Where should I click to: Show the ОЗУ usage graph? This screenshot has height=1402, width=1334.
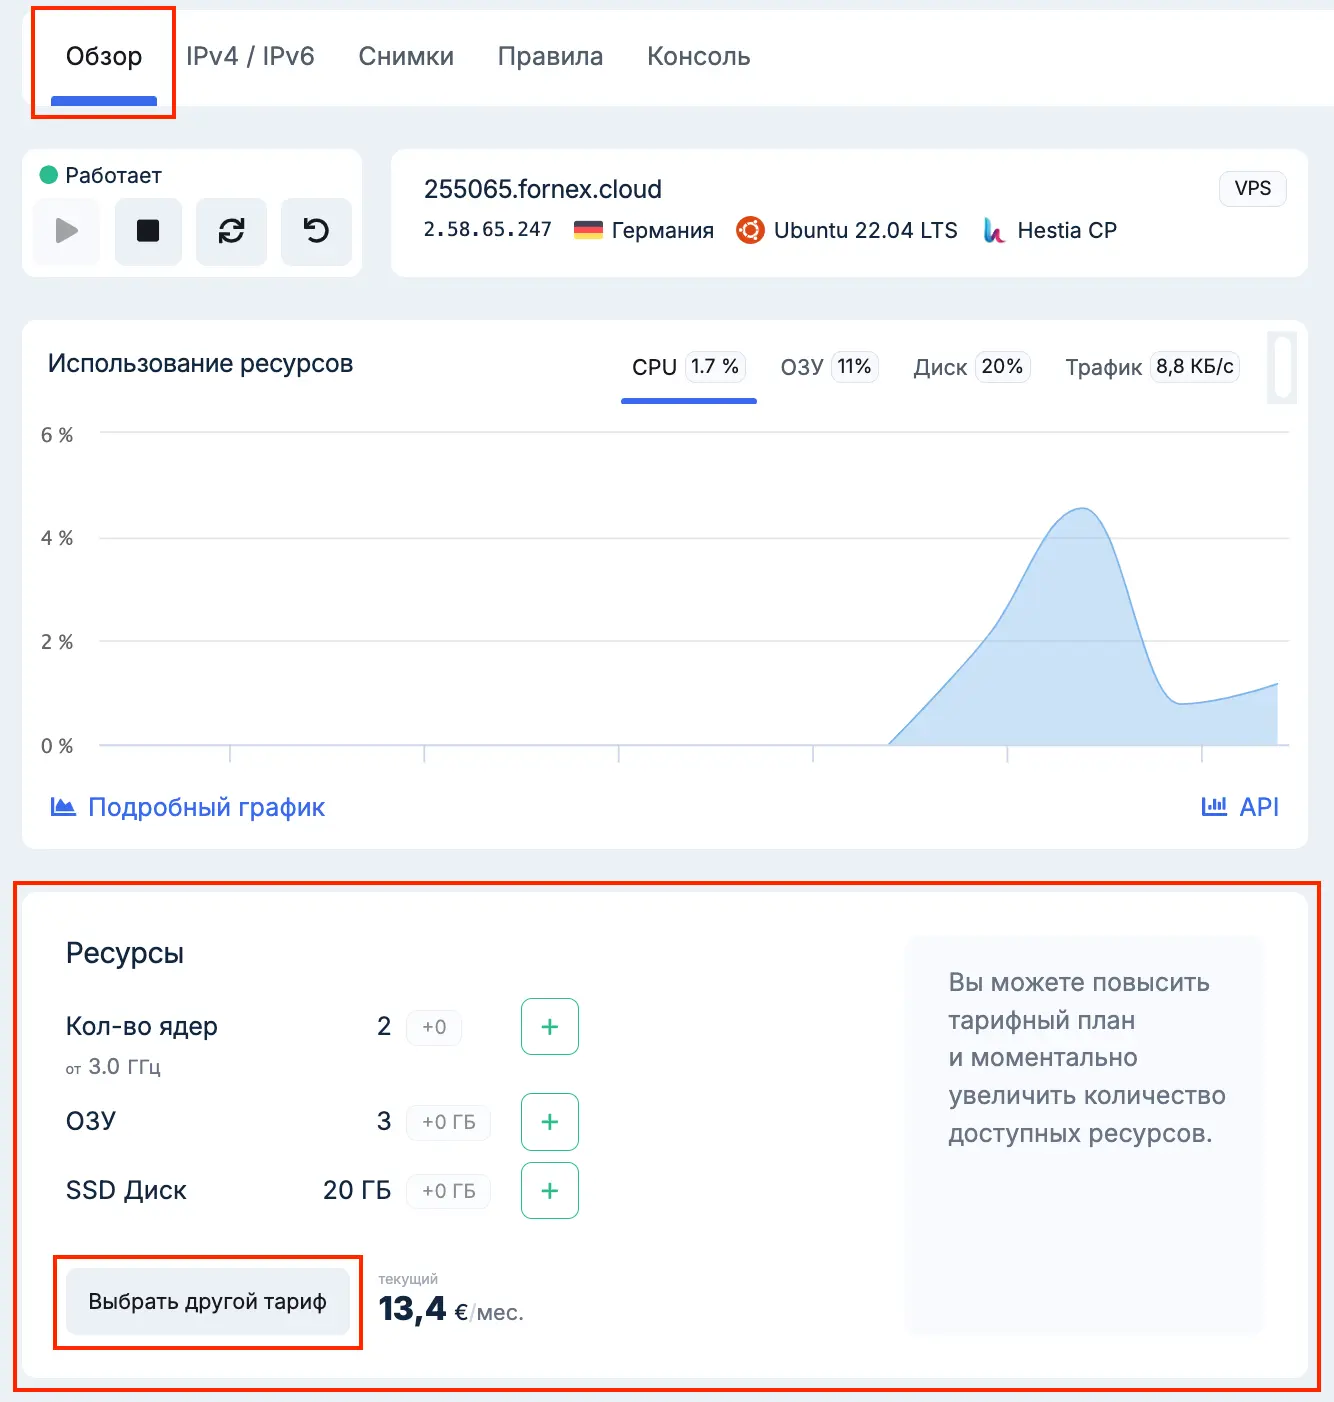tap(829, 367)
